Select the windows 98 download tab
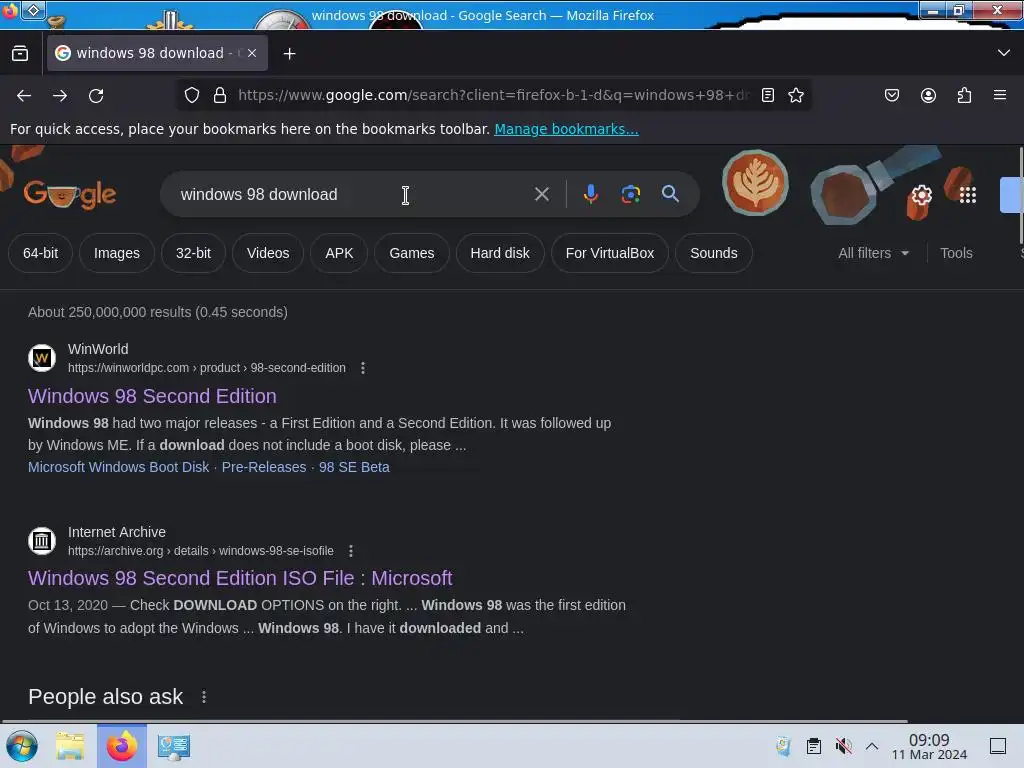The width and height of the screenshot is (1024, 768). click(157, 53)
